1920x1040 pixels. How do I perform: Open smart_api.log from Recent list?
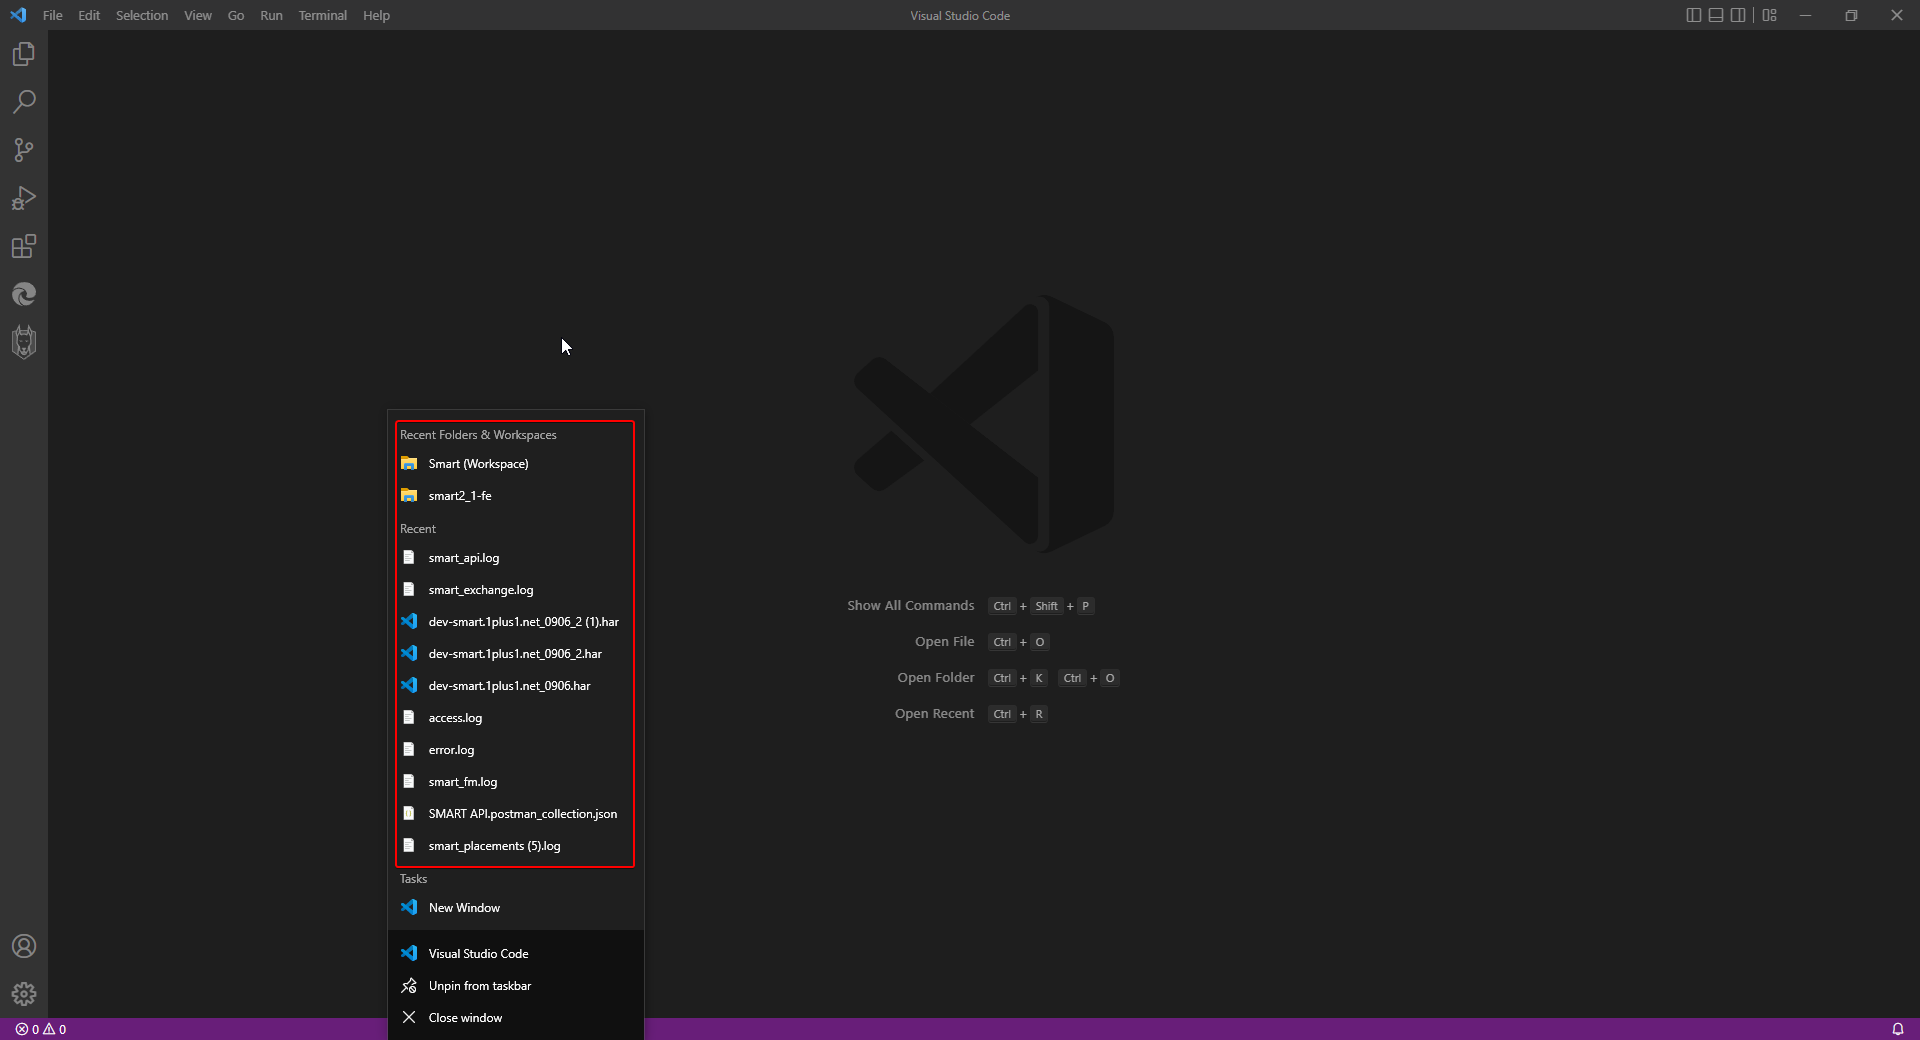[x=463, y=557]
